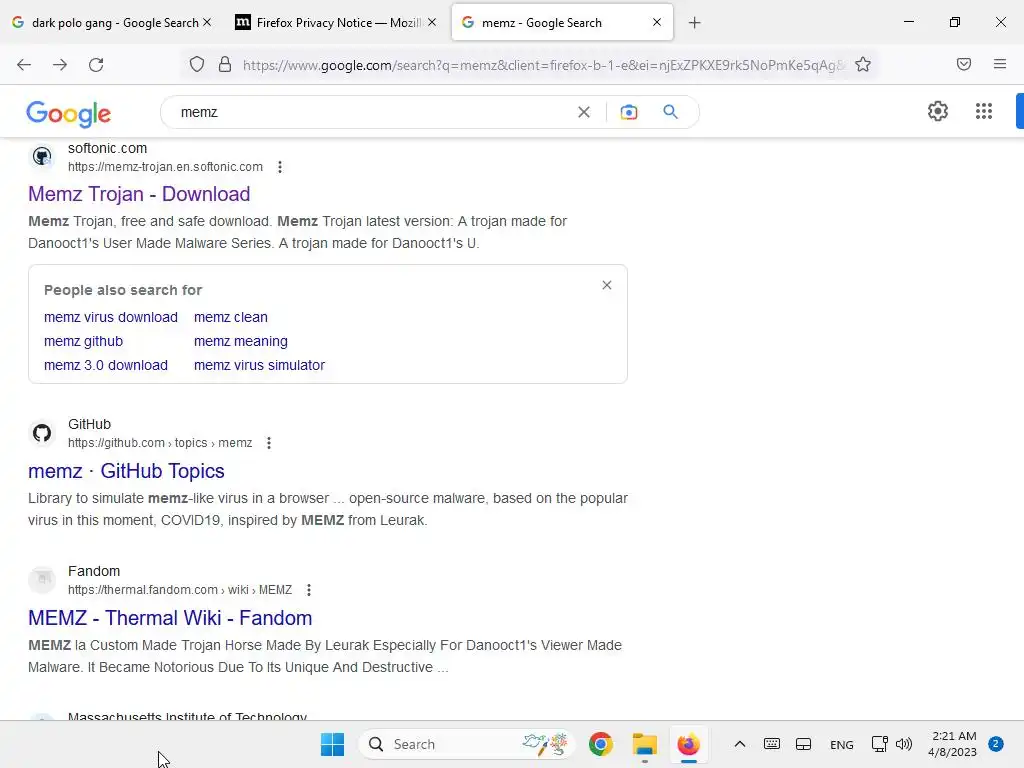Show hidden system tray icons
Image resolution: width=1024 pixels, height=768 pixels.
(x=739, y=744)
